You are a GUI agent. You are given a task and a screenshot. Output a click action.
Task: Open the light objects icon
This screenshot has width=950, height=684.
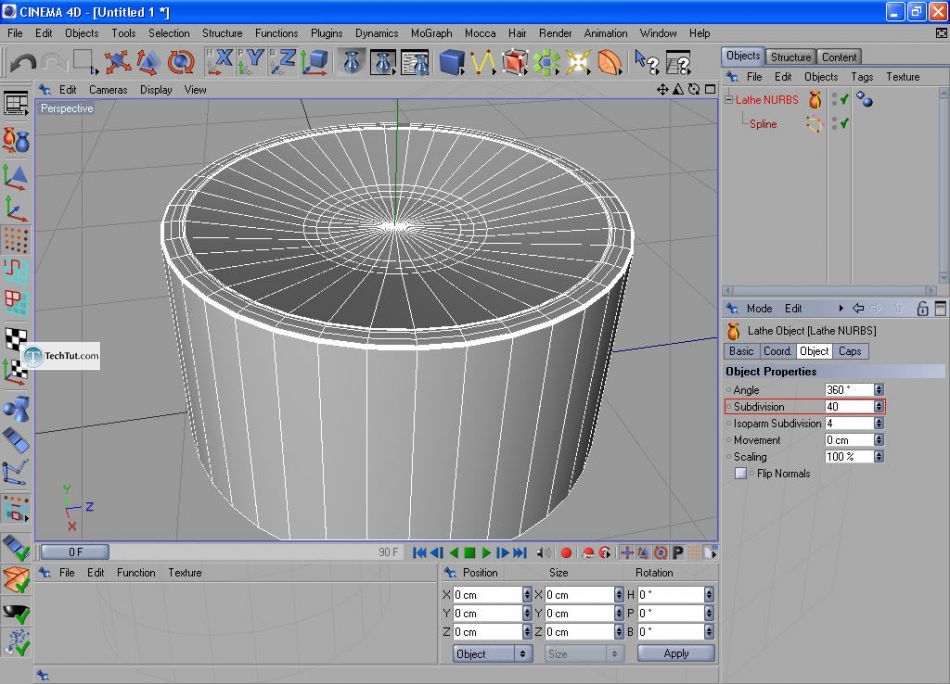click(x=577, y=62)
